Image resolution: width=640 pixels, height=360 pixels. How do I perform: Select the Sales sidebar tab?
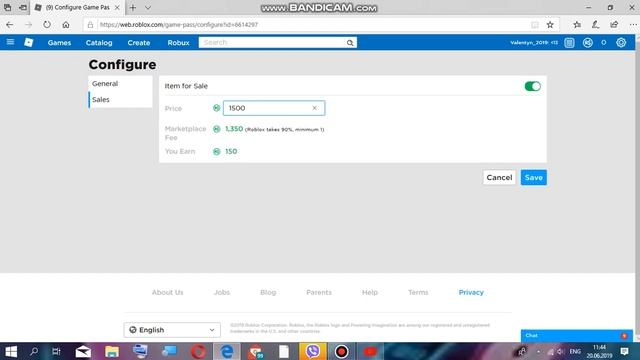tap(120, 100)
